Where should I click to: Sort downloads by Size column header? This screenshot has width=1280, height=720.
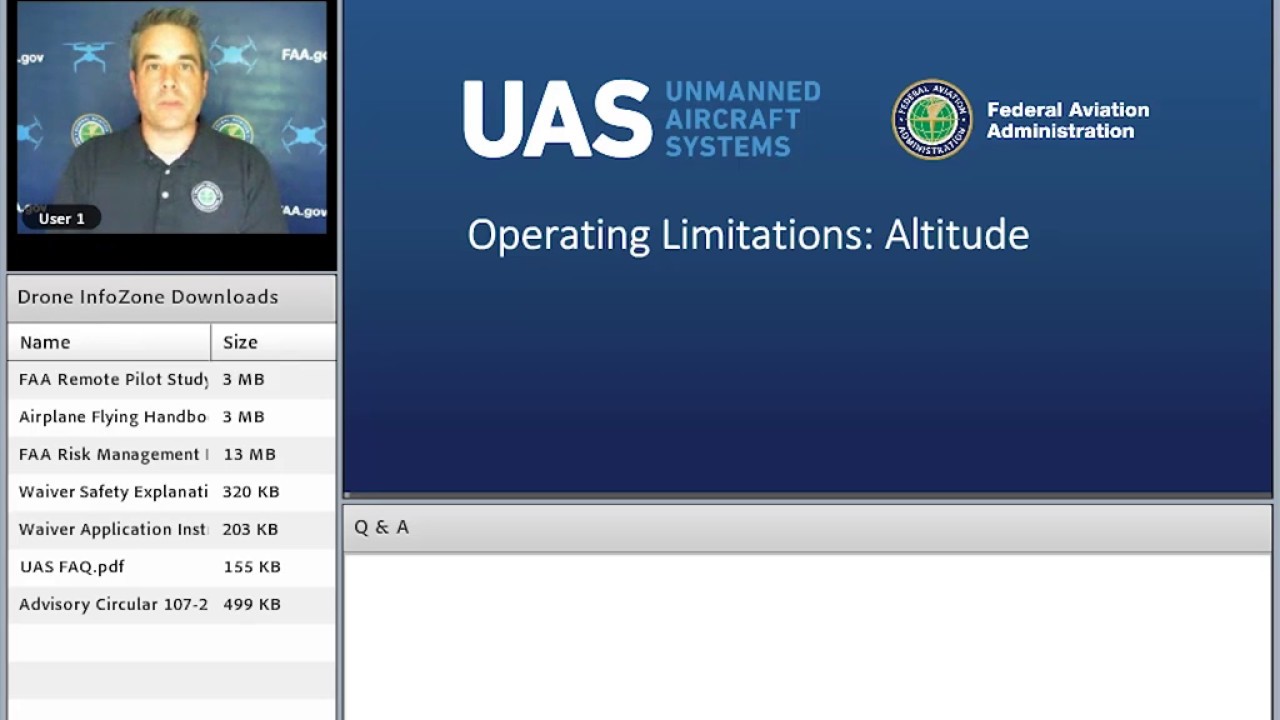pos(274,342)
